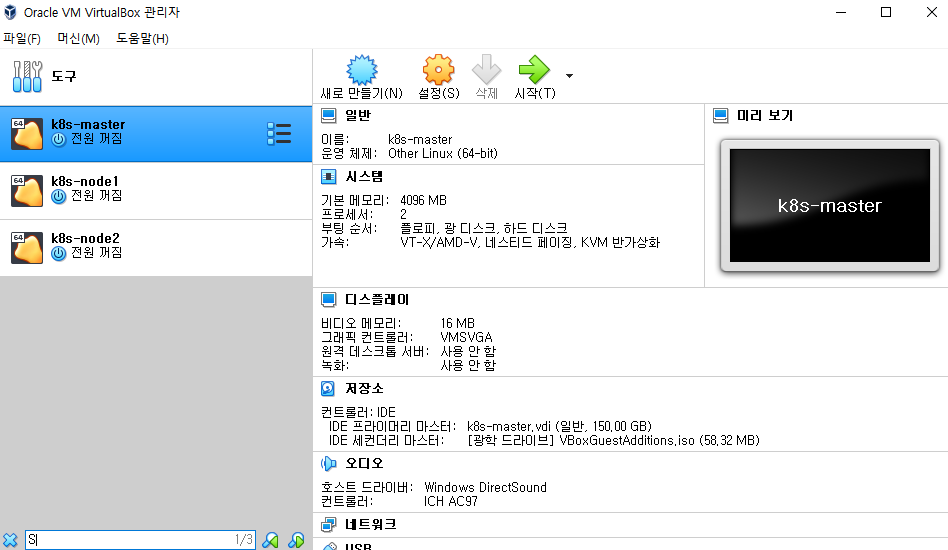Click the Delete (삭제) arrow icon

click(486, 70)
